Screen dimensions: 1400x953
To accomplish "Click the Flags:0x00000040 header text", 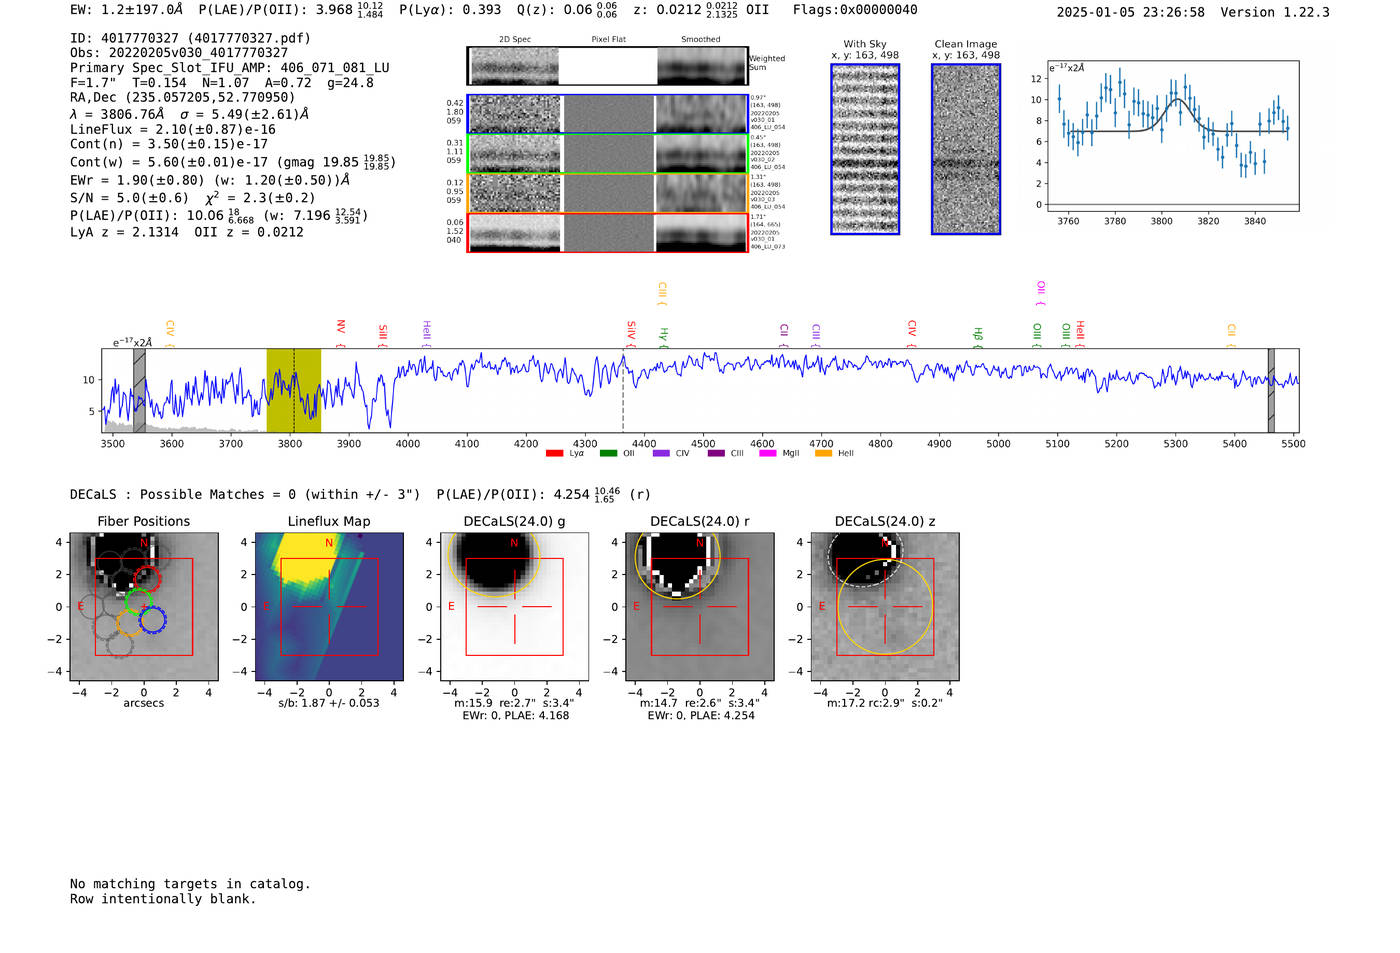I will tap(855, 10).
